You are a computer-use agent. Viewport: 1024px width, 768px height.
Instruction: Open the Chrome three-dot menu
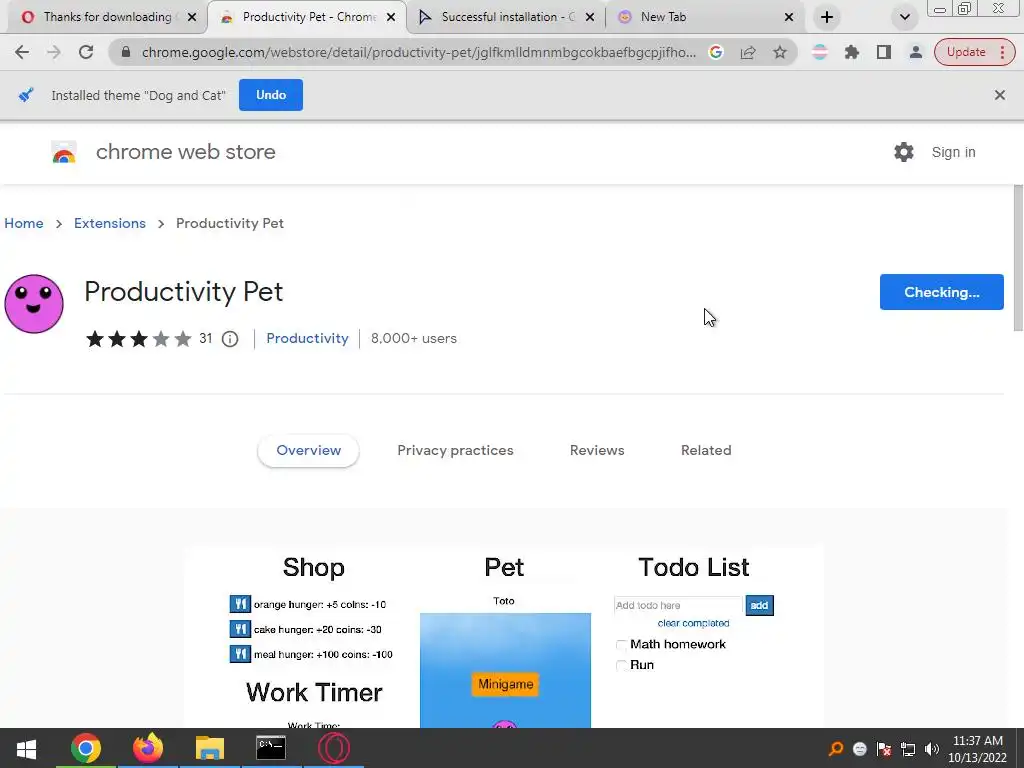click(1003, 52)
